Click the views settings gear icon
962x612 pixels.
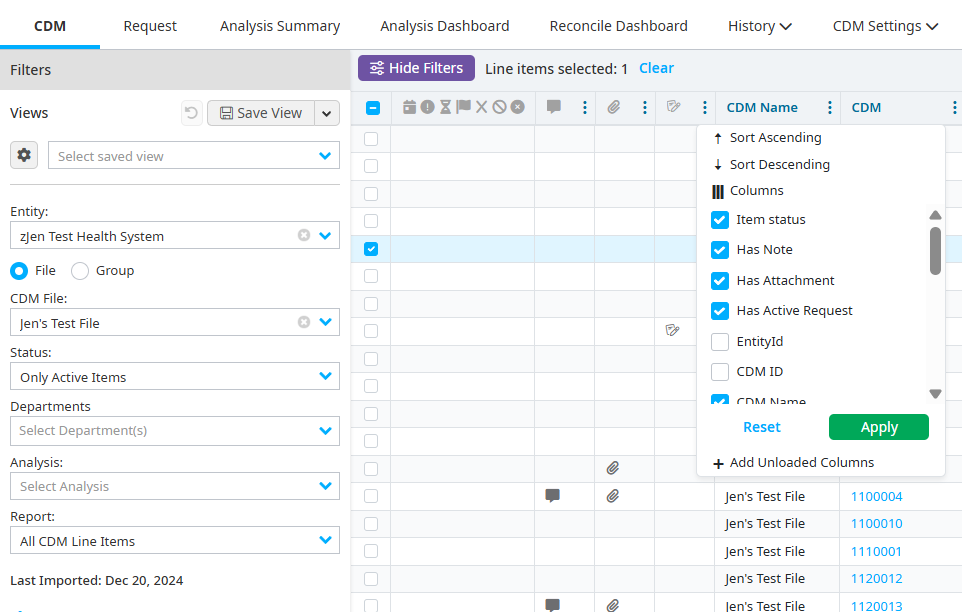[x=24, y=155]
